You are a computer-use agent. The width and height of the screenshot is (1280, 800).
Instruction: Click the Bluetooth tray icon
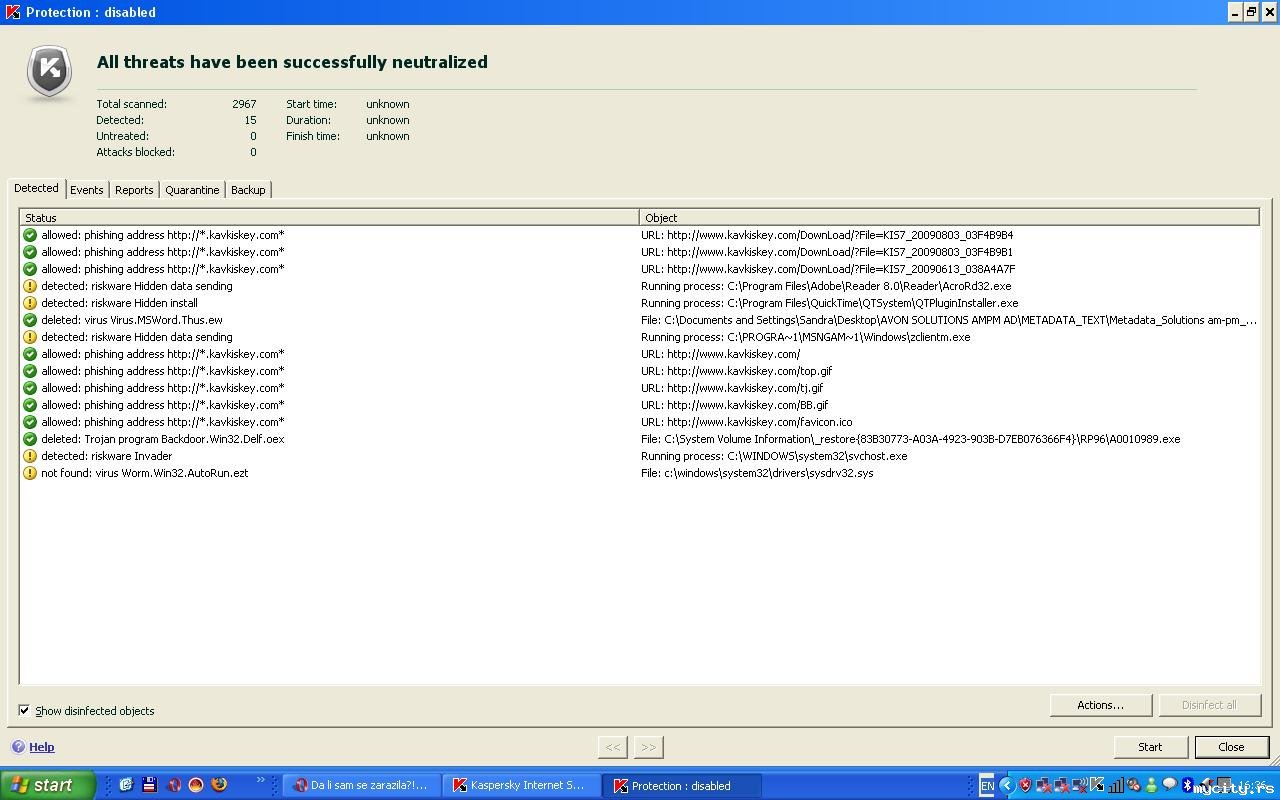coord(1188,785)
